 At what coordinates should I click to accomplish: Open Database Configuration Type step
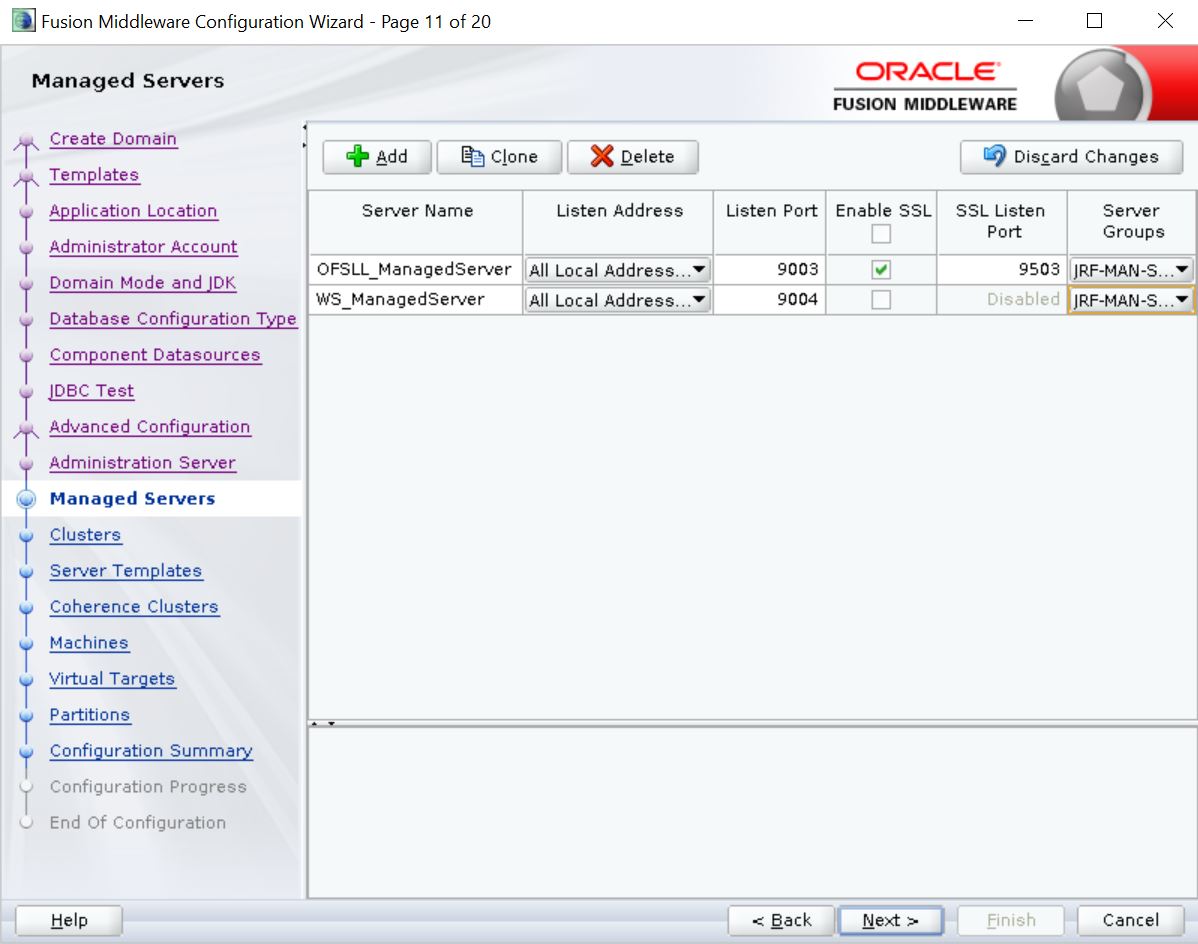[x=173, y=318]
